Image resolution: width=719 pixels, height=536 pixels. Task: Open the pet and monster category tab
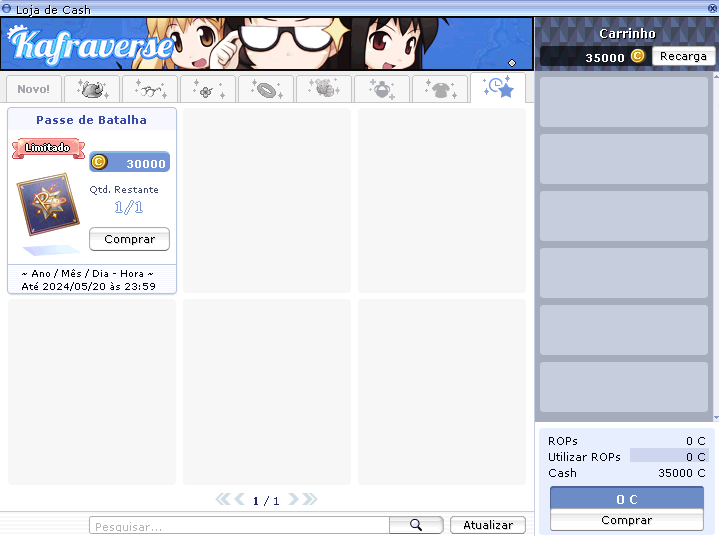[324, 89]
